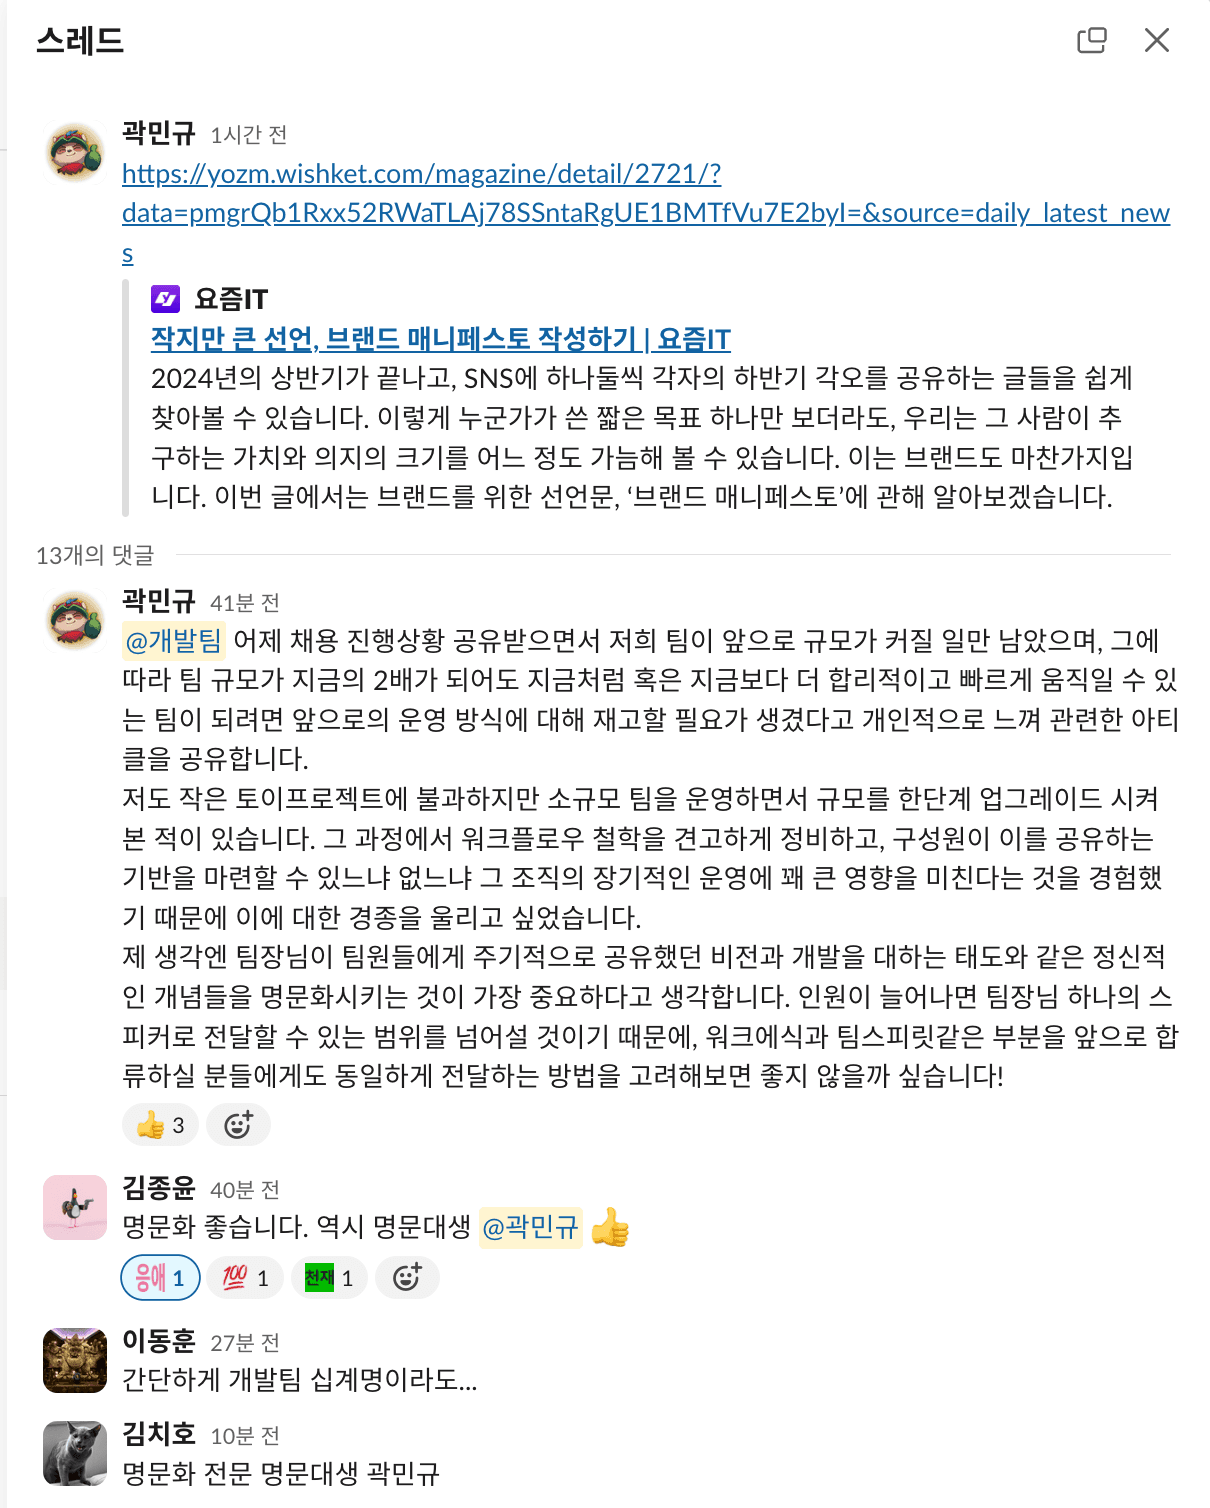Click the '10분 전' timestamp on 김치호's reply
The image size is (1210, 1508).
pos(244,1436)
